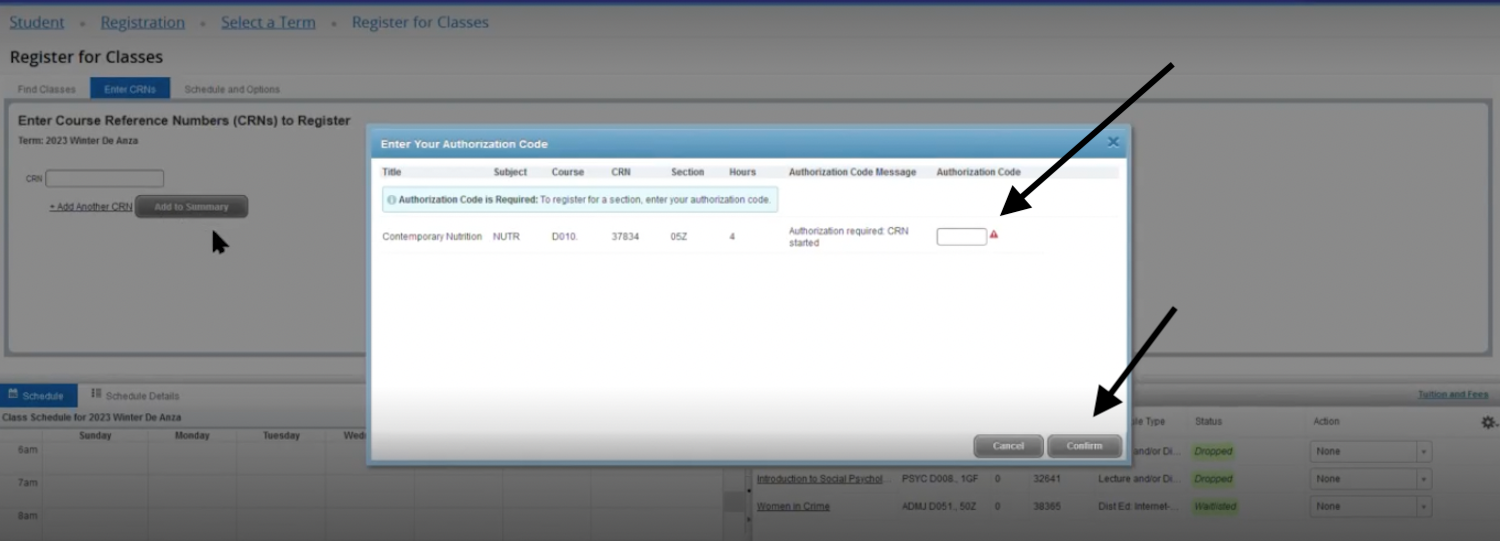Expand Action dropdown for Women in Crime
This screenshot has height=541, width=1500.
coord(1370,507)
